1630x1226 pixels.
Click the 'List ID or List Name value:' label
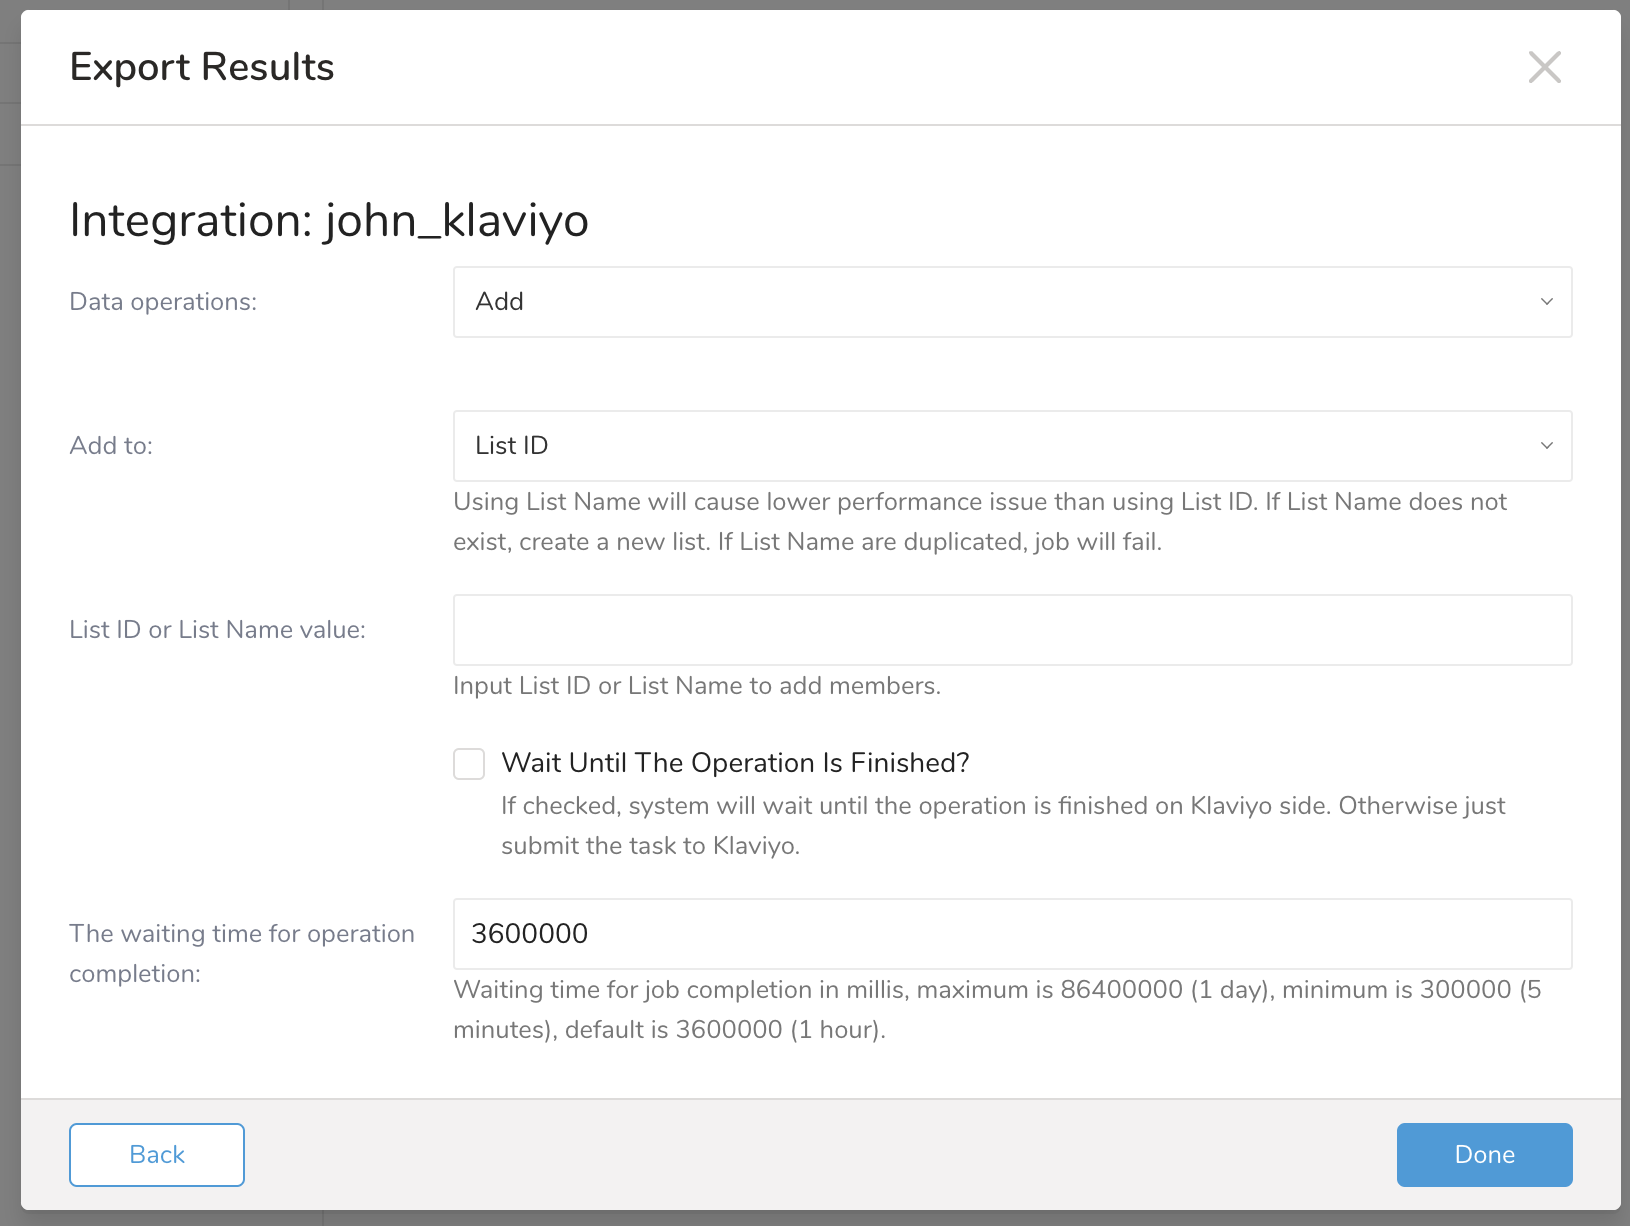pyautogui.click(x=217, y=630)
